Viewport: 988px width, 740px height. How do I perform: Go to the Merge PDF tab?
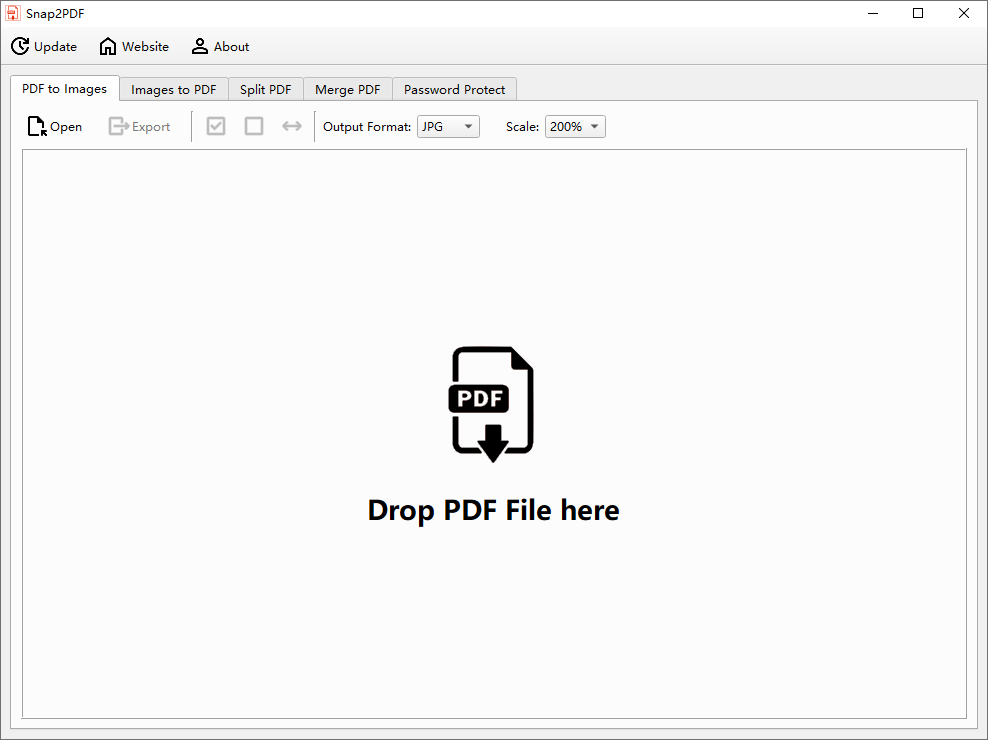click(x=348, y=90)
